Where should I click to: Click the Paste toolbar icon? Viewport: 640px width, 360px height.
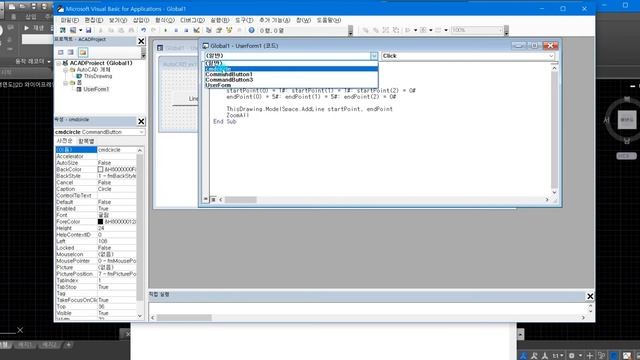pyautogui.click(x=121, y=30)
